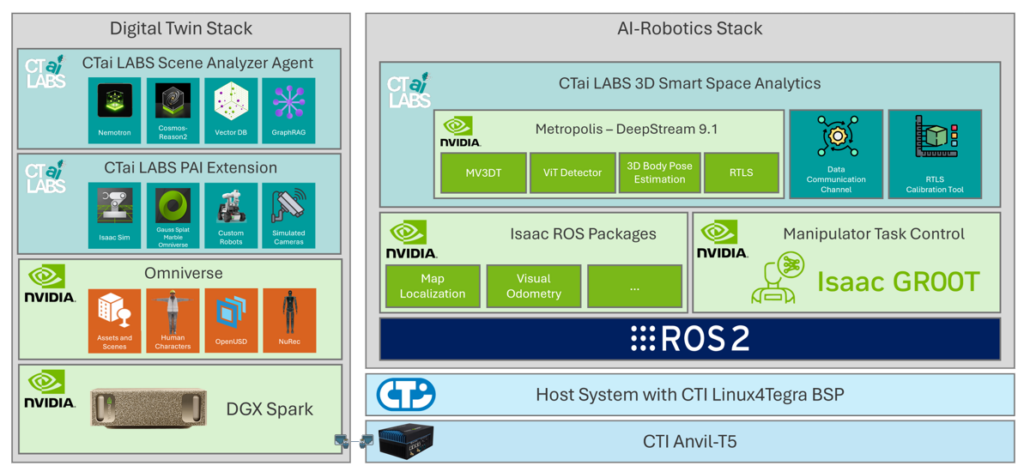Click the network link icon between the devices
1024x472 pixels.
click(x=354, y=442)
